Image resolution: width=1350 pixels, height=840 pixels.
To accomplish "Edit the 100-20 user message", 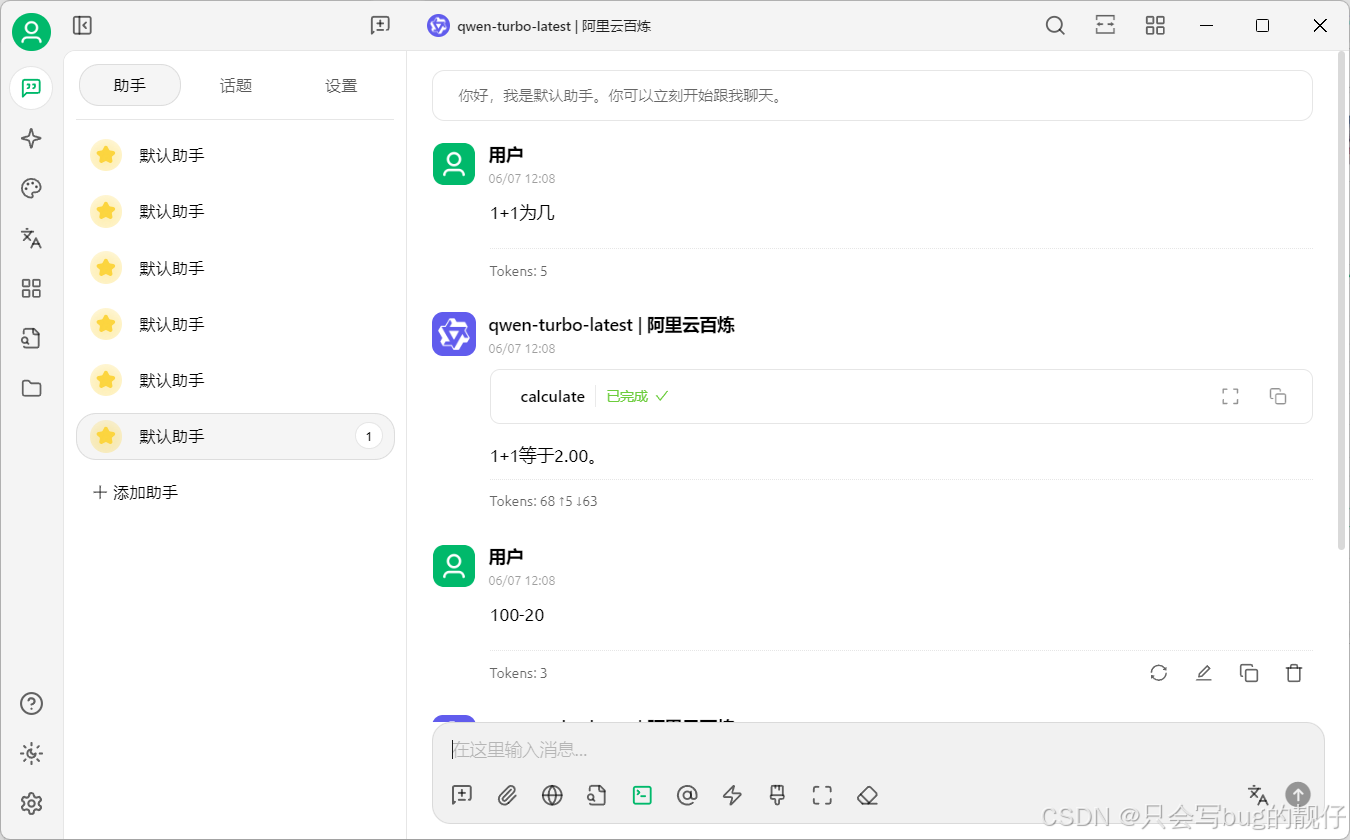I will coord(1204,673).
